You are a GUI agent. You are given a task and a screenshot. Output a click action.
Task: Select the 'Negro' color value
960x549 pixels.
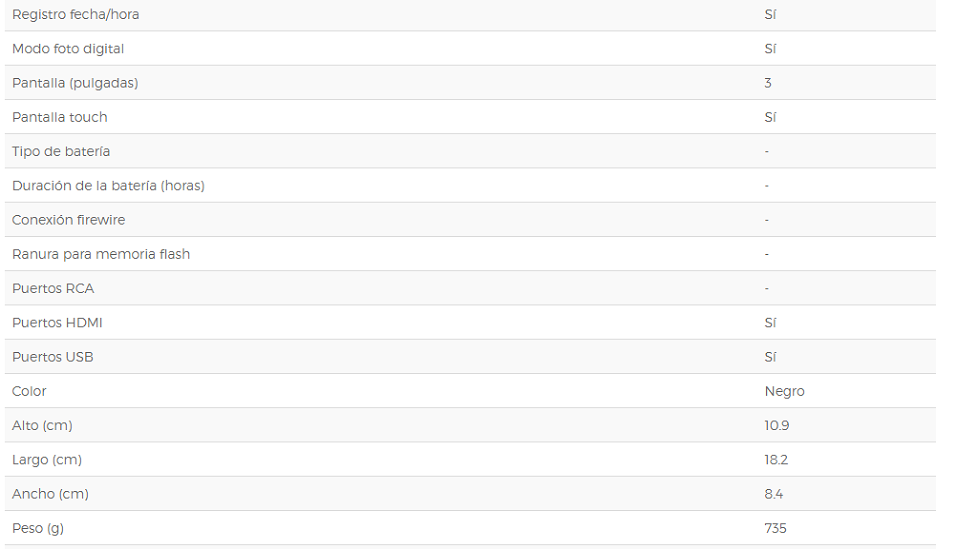tap(784, 391)
